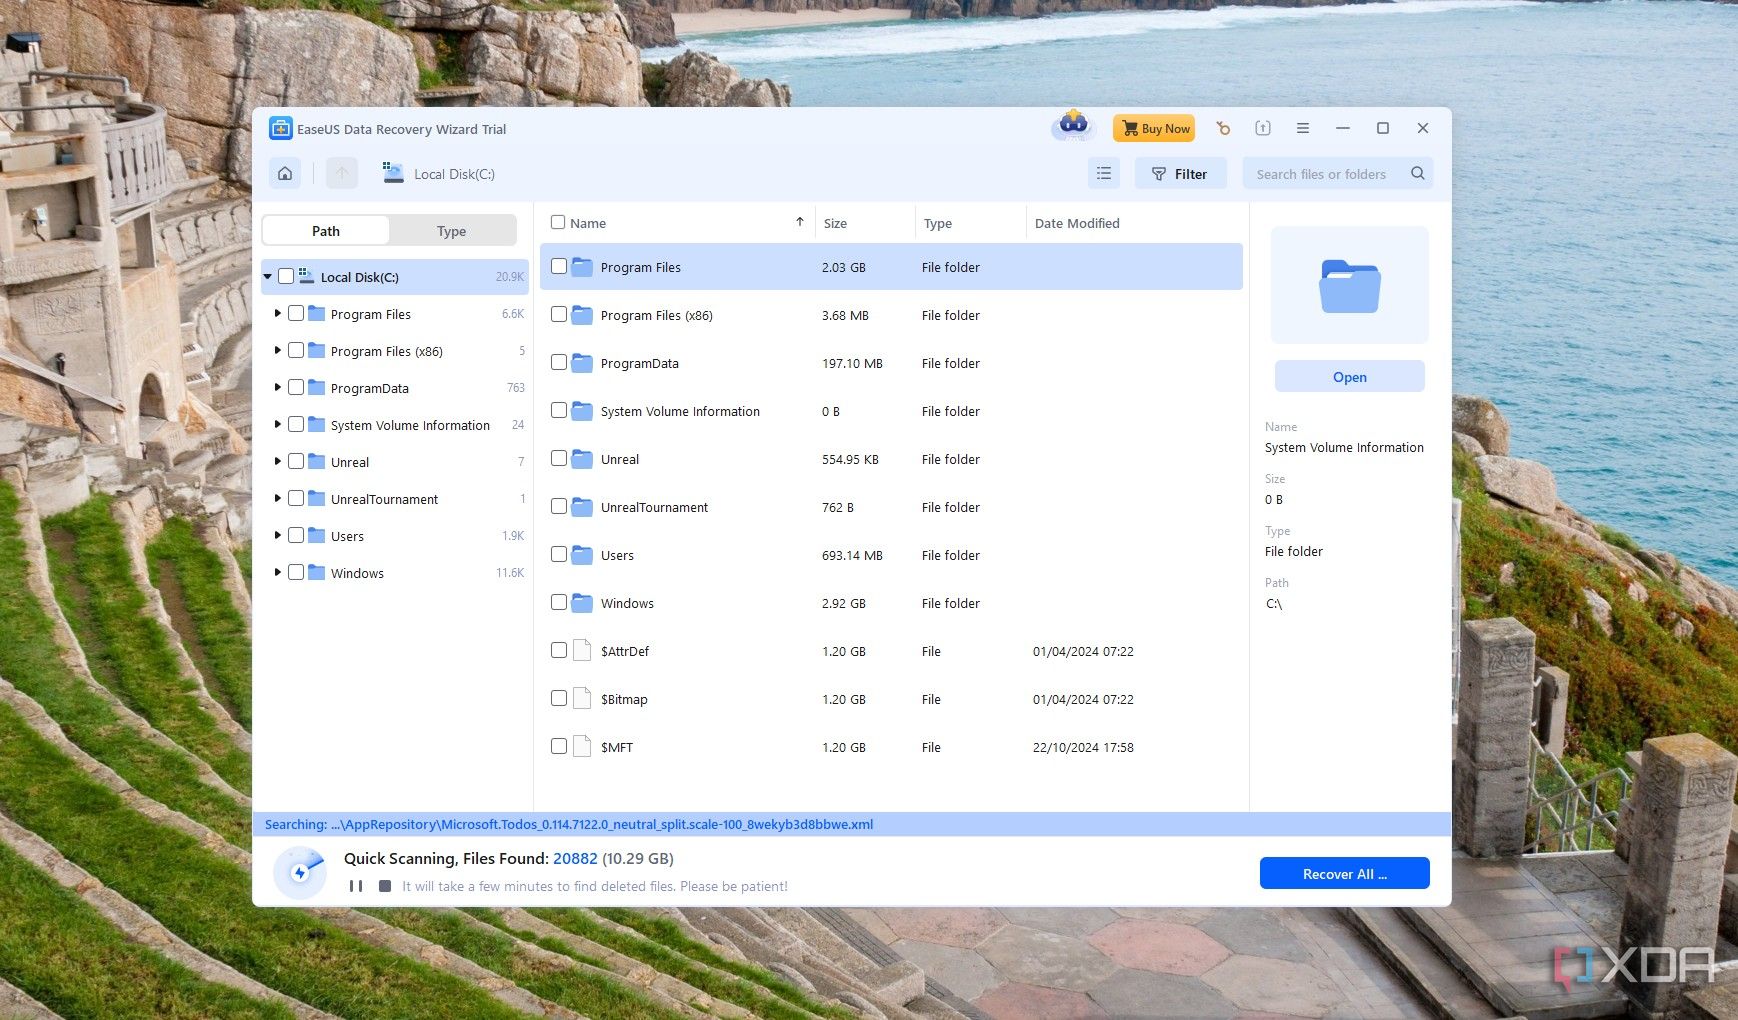Pause the scan with the pause icon
Viewport: 1738px width, 1020px height.
356,886
